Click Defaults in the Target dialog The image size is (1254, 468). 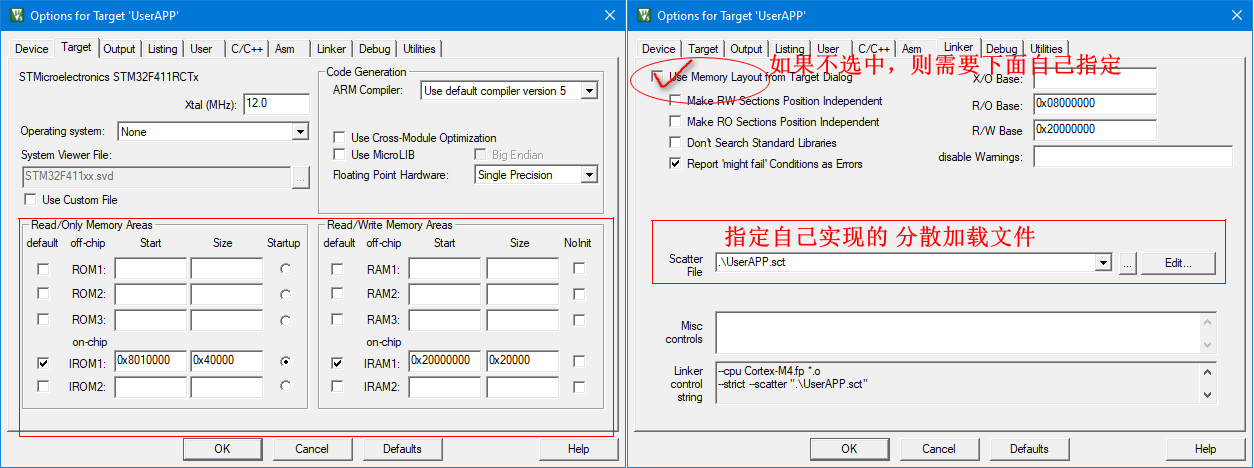pyautogui.click(x=402, y=449)
